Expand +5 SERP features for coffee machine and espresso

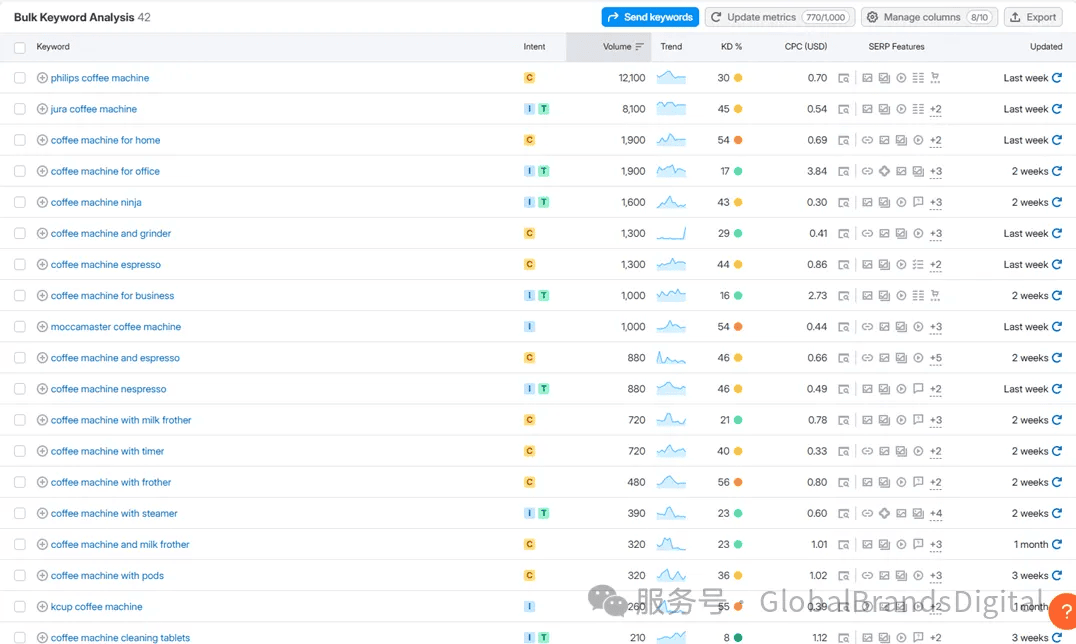[x=935, y=358]
